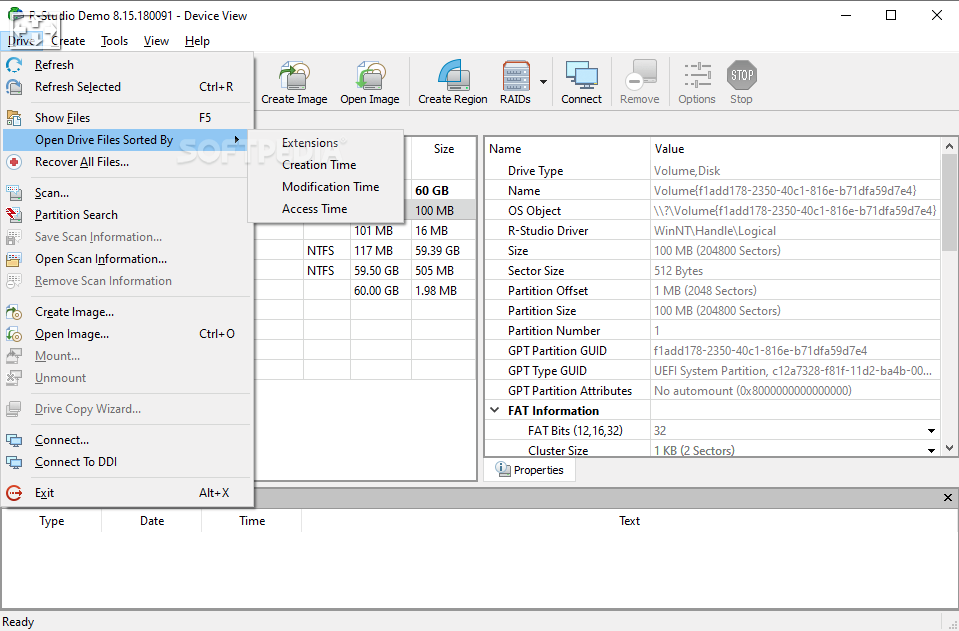Click the Connect toolbar icon
Screen dimensions: 959x631
tap(581, 82)
